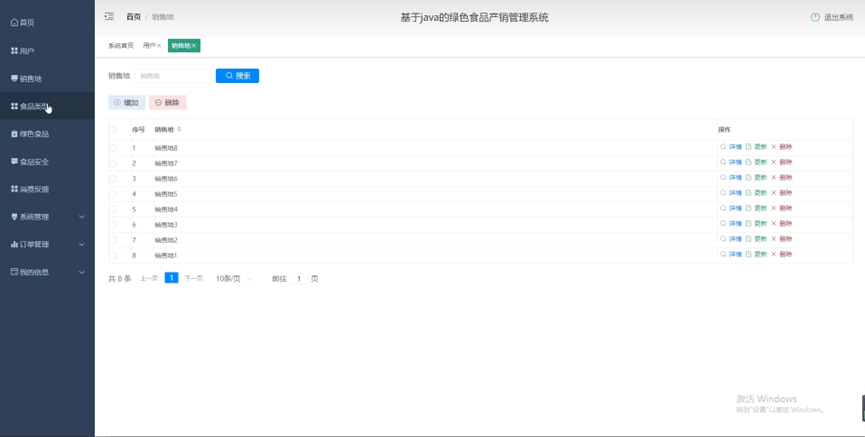The width and height of the screenshot is (865, 437).
Task: Open details (详情) for row 销售地1
Action: (731, 254)
